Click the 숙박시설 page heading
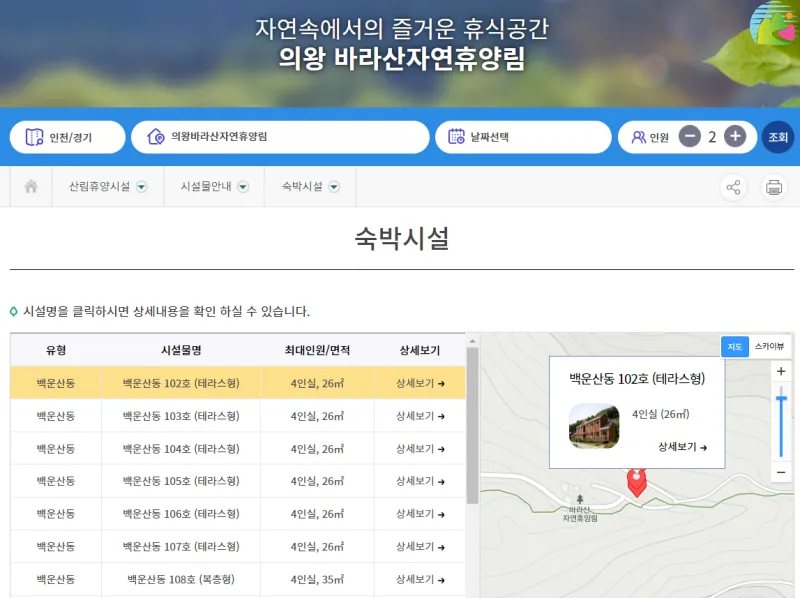This screenshot has height=598, width=800. 402,238
